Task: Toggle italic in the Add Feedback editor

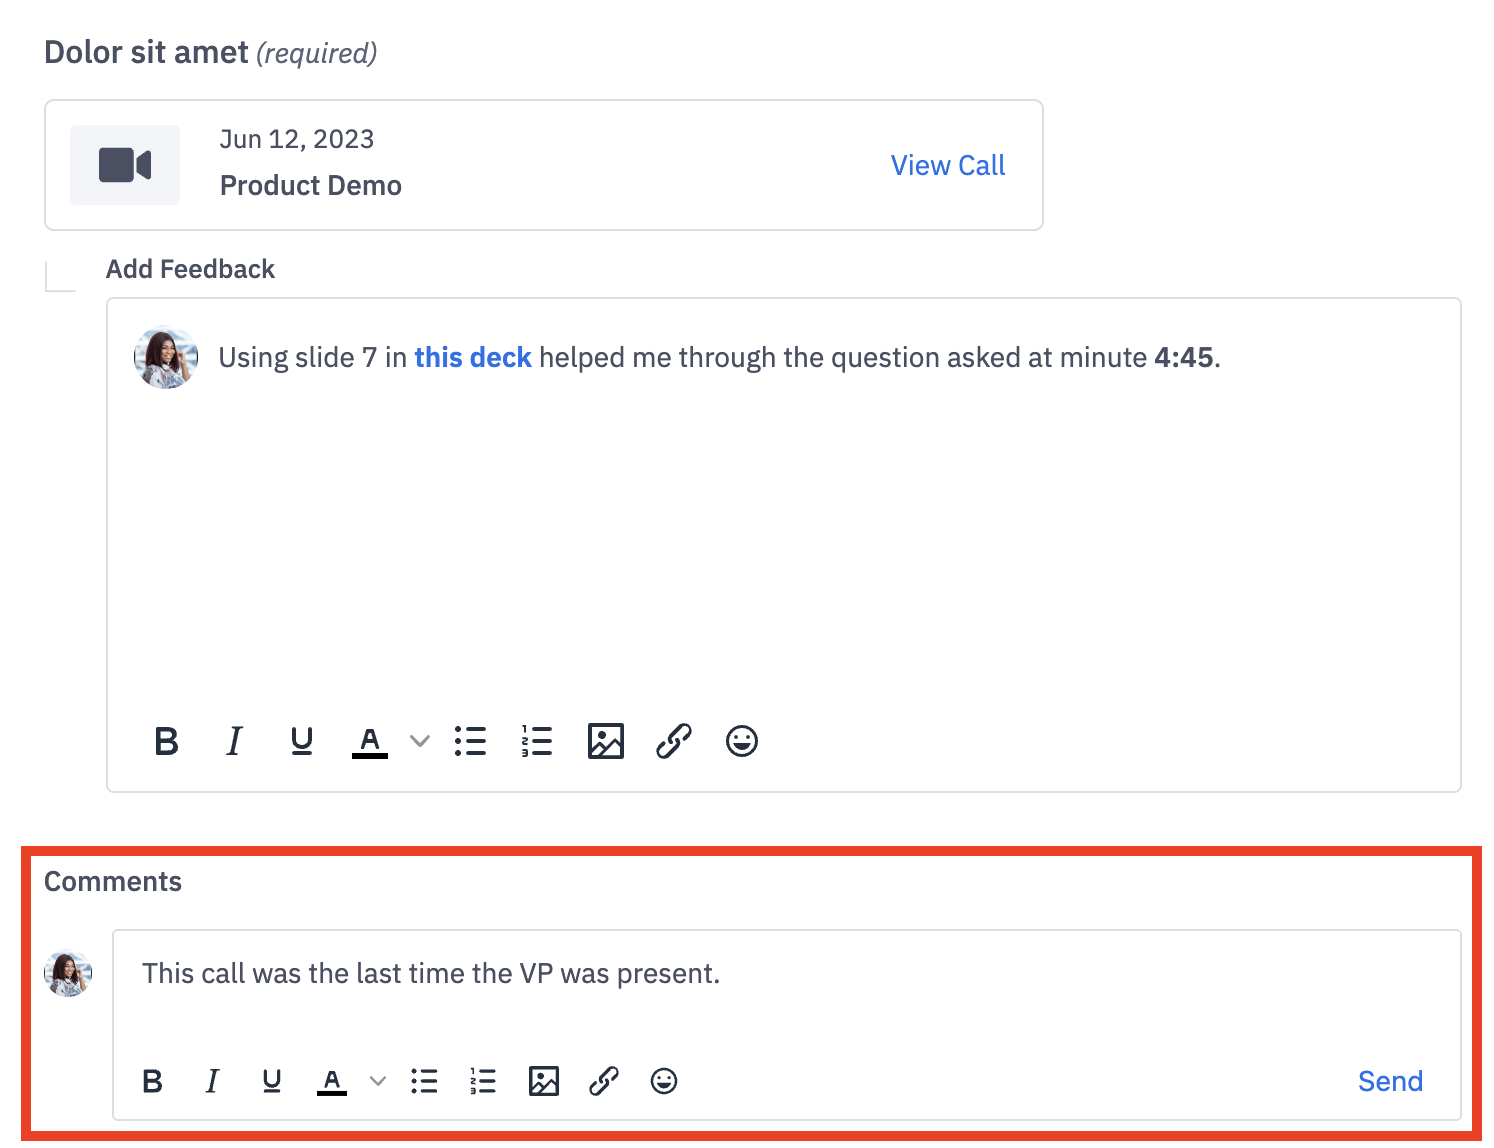Action: click(234, 741)
